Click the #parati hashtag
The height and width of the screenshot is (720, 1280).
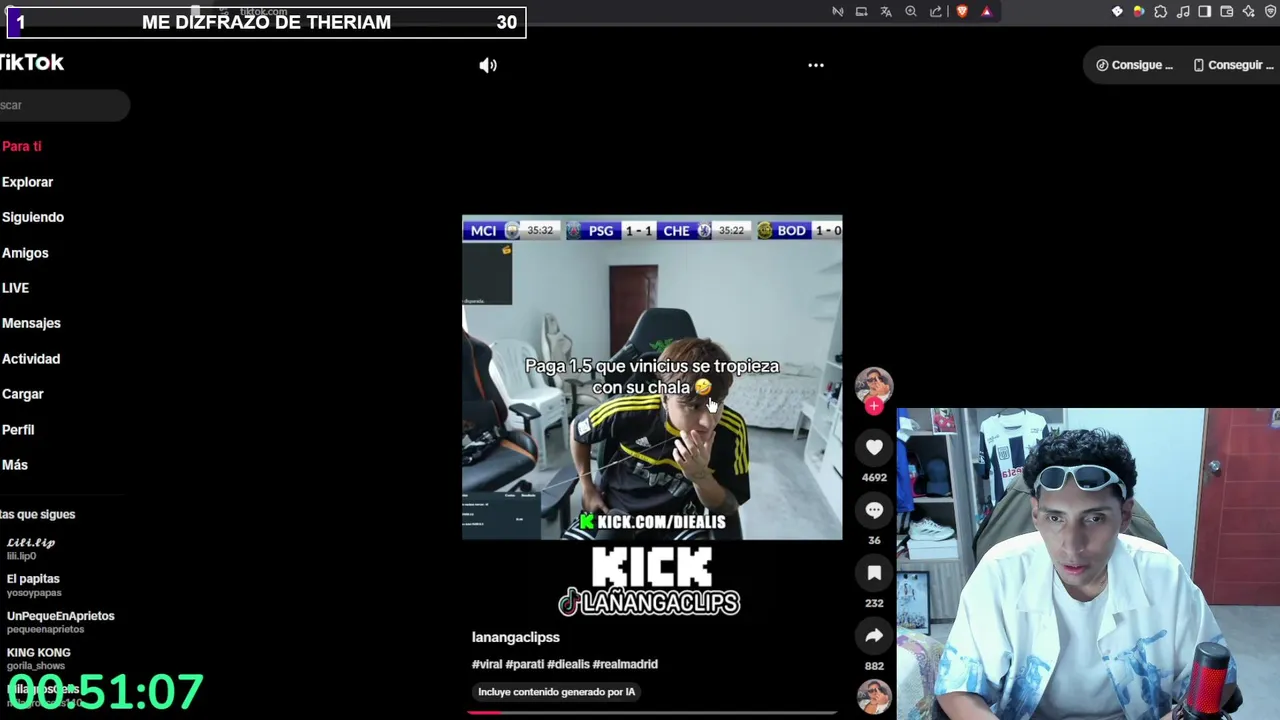point(525,664)
